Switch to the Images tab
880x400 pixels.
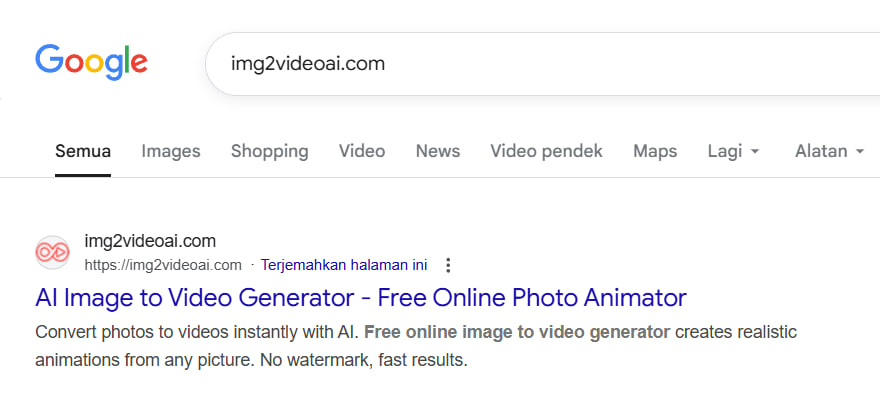[171, 151]
